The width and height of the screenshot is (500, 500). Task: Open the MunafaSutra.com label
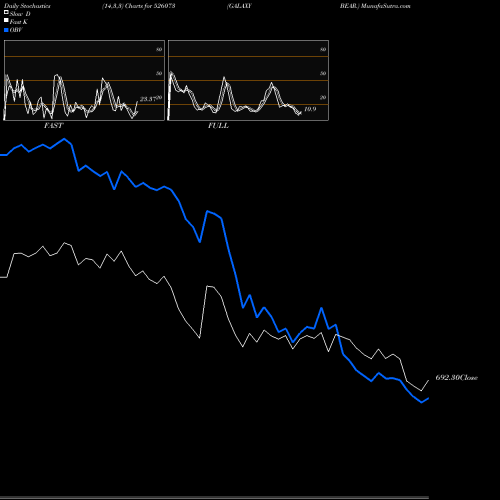[x=385, y=6]
